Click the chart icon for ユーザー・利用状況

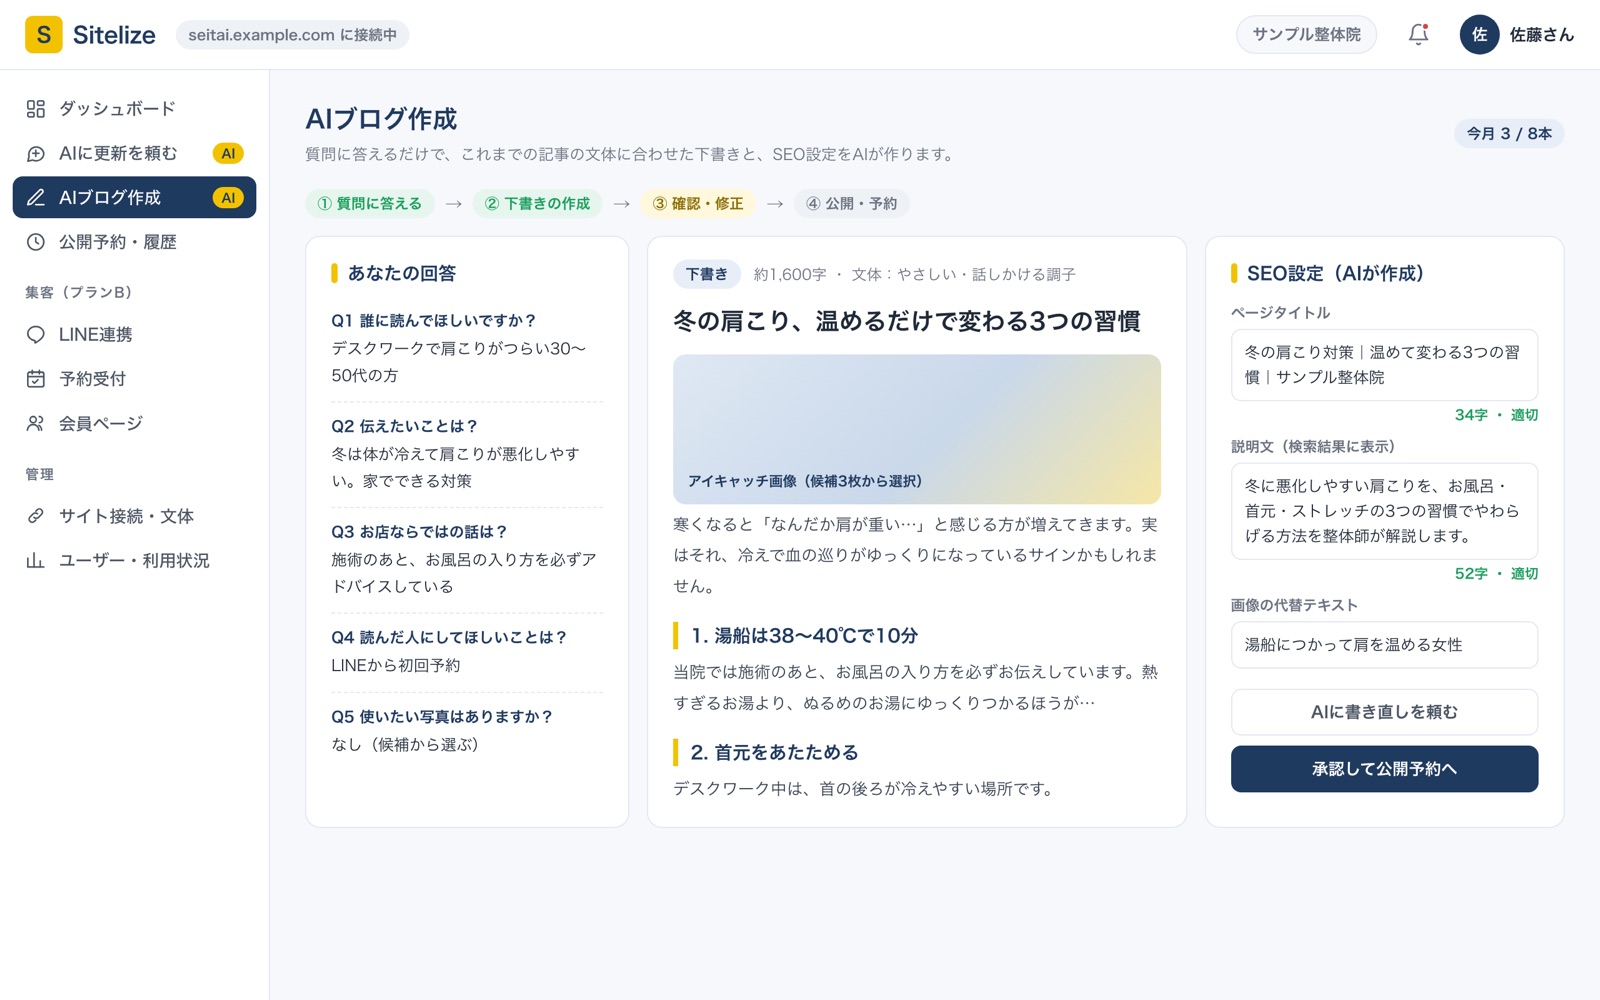coord(36,561)
